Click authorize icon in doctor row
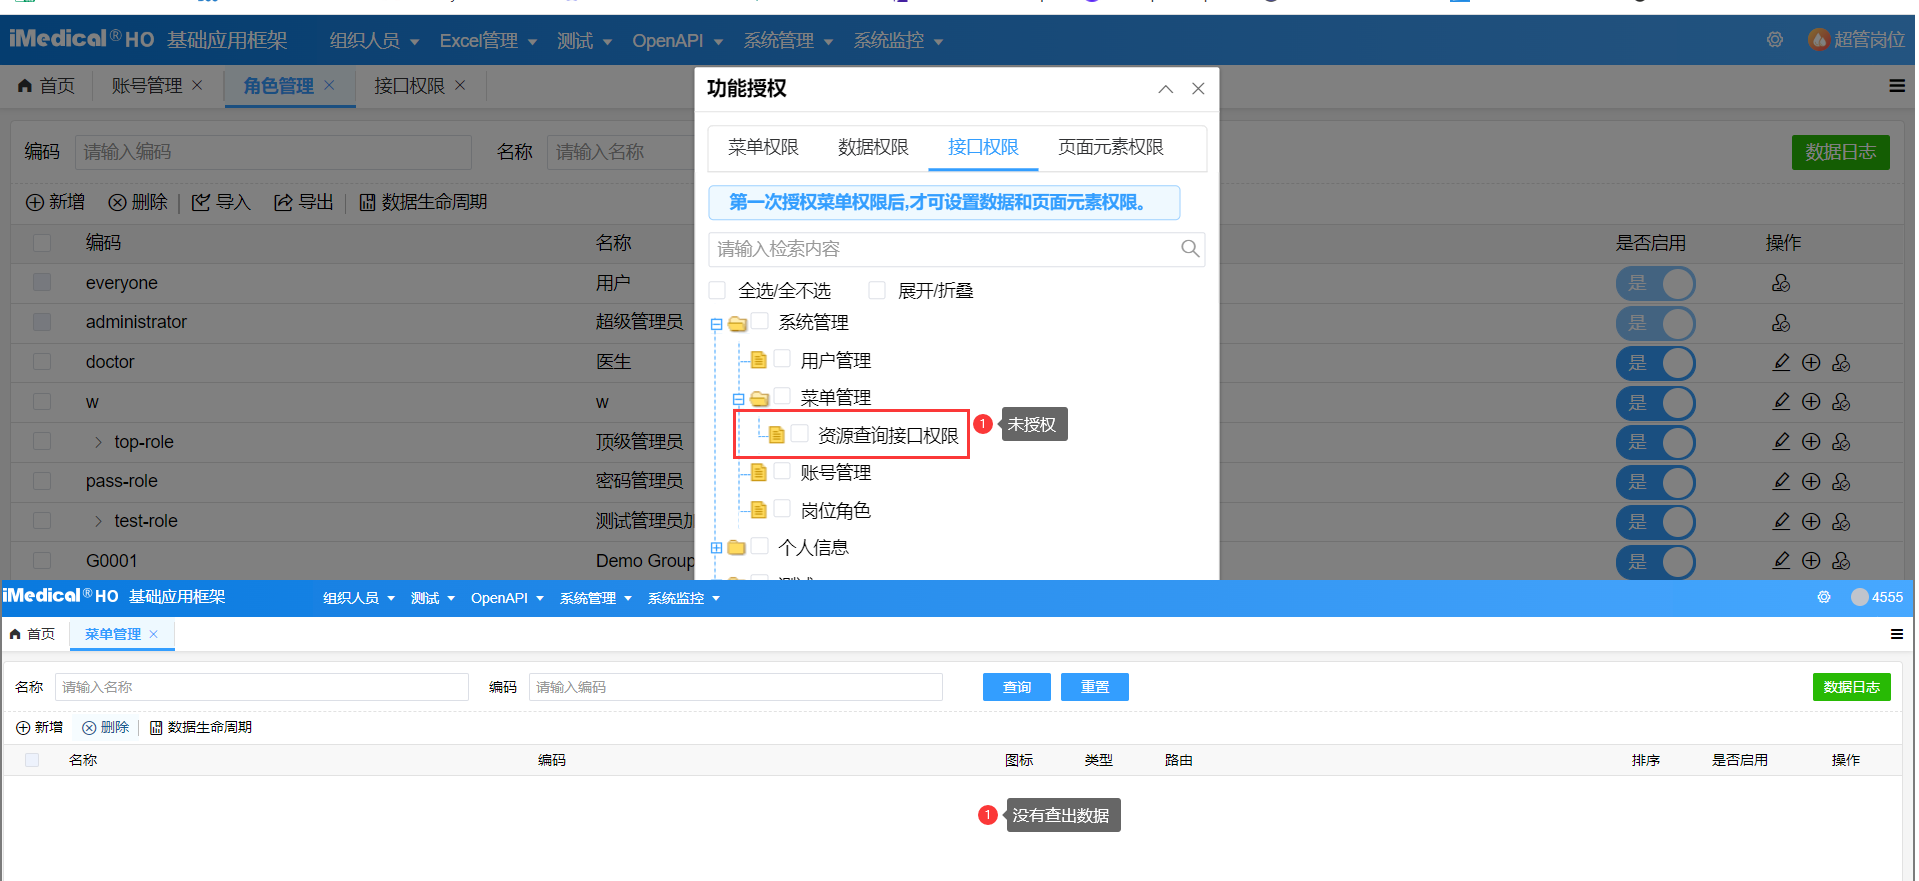Screen dimensions: 1919x881 [1841, 362]
